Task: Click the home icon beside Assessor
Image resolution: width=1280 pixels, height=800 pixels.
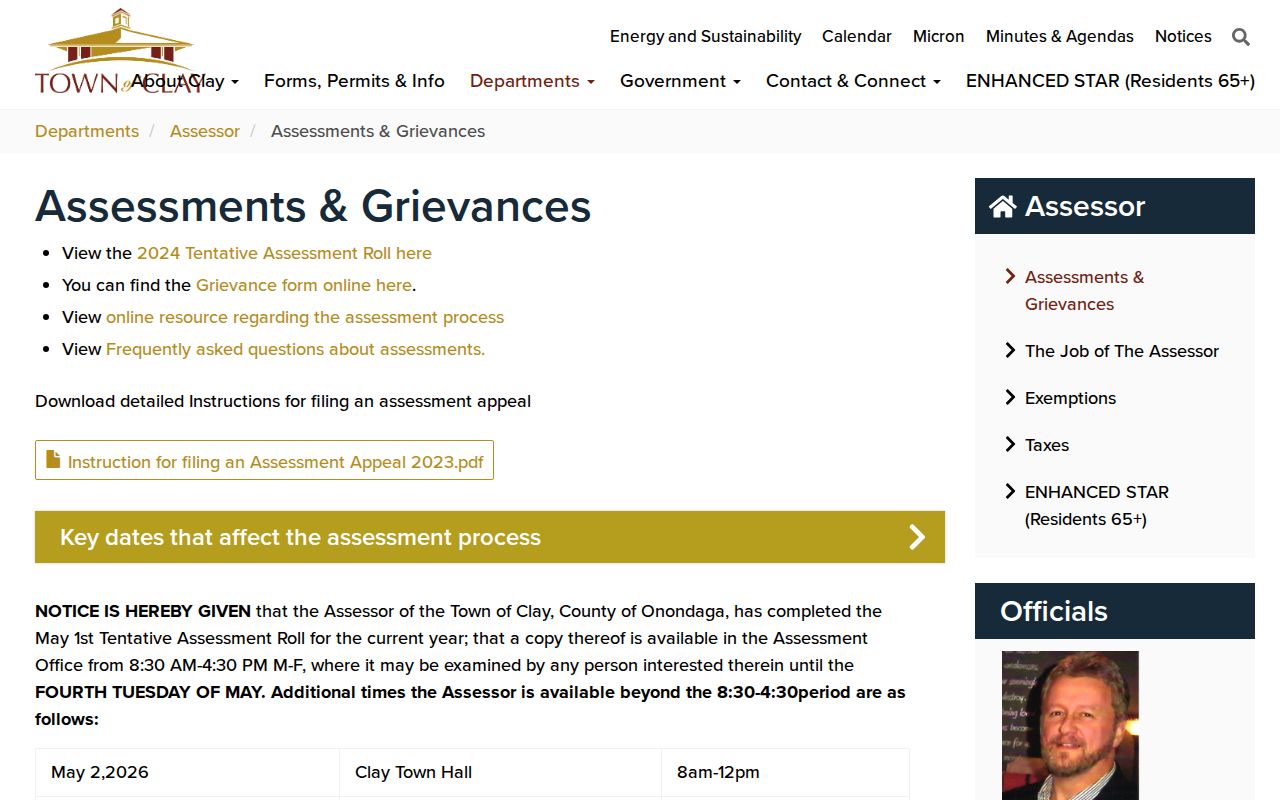Action: pyautogui.click(x=1002, y=206)
